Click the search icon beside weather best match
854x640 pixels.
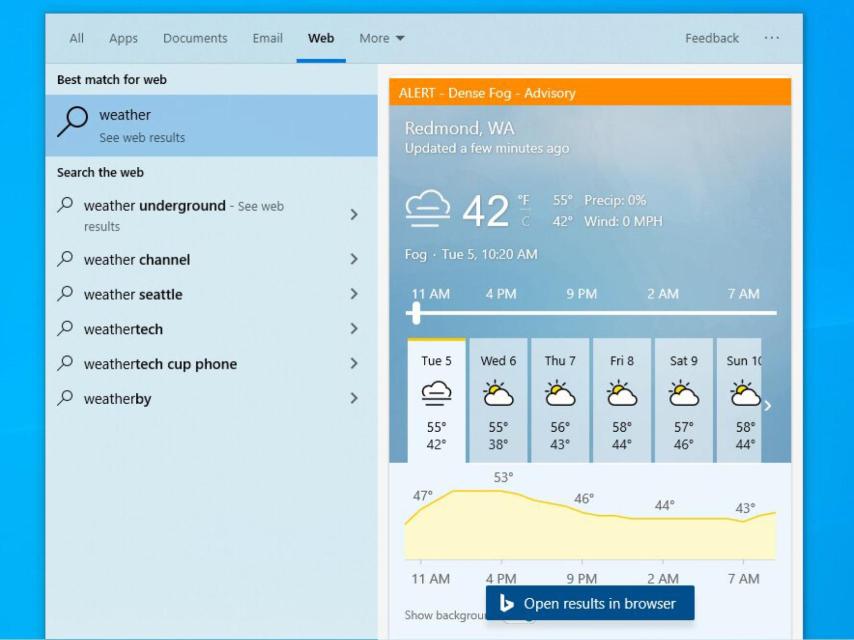[x=72, y=122]
